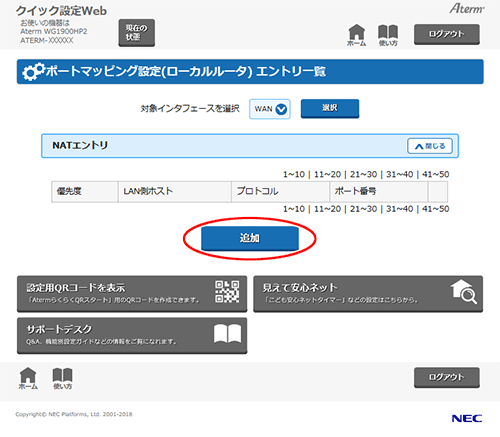Image resolution: width=500 pixels, height=437 pixels.
Task: Go to entries 11~20 below the table
Action: (327, 209)
